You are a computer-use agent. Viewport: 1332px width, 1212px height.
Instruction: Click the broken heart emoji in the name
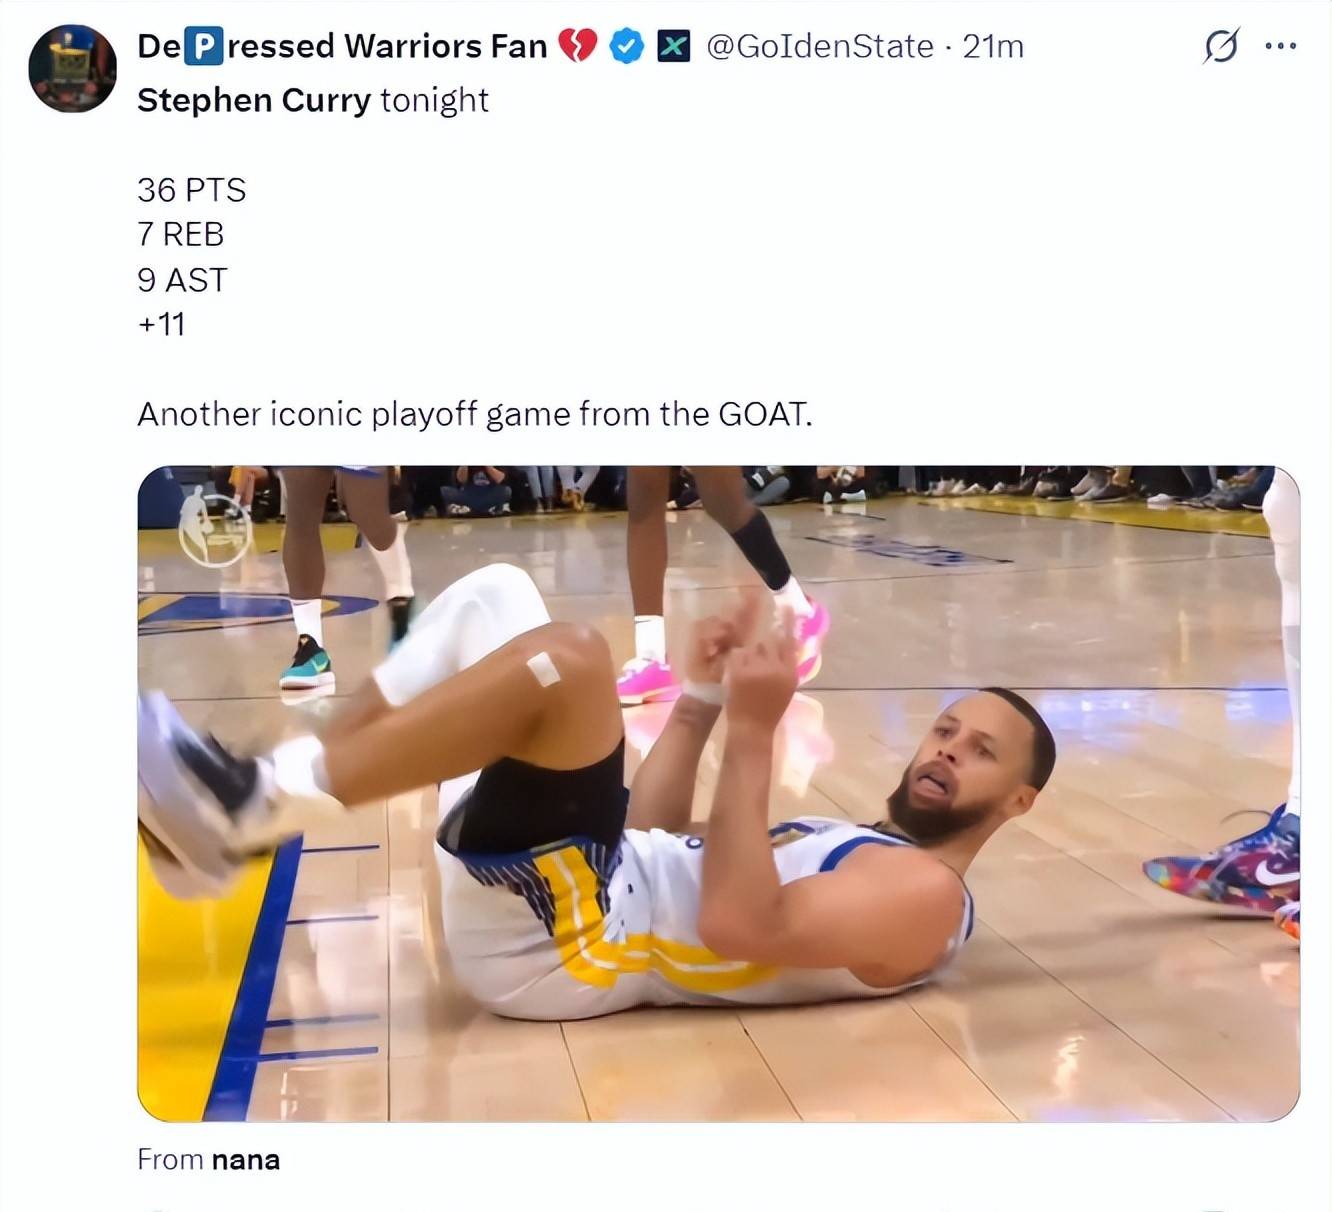point(577,46)
